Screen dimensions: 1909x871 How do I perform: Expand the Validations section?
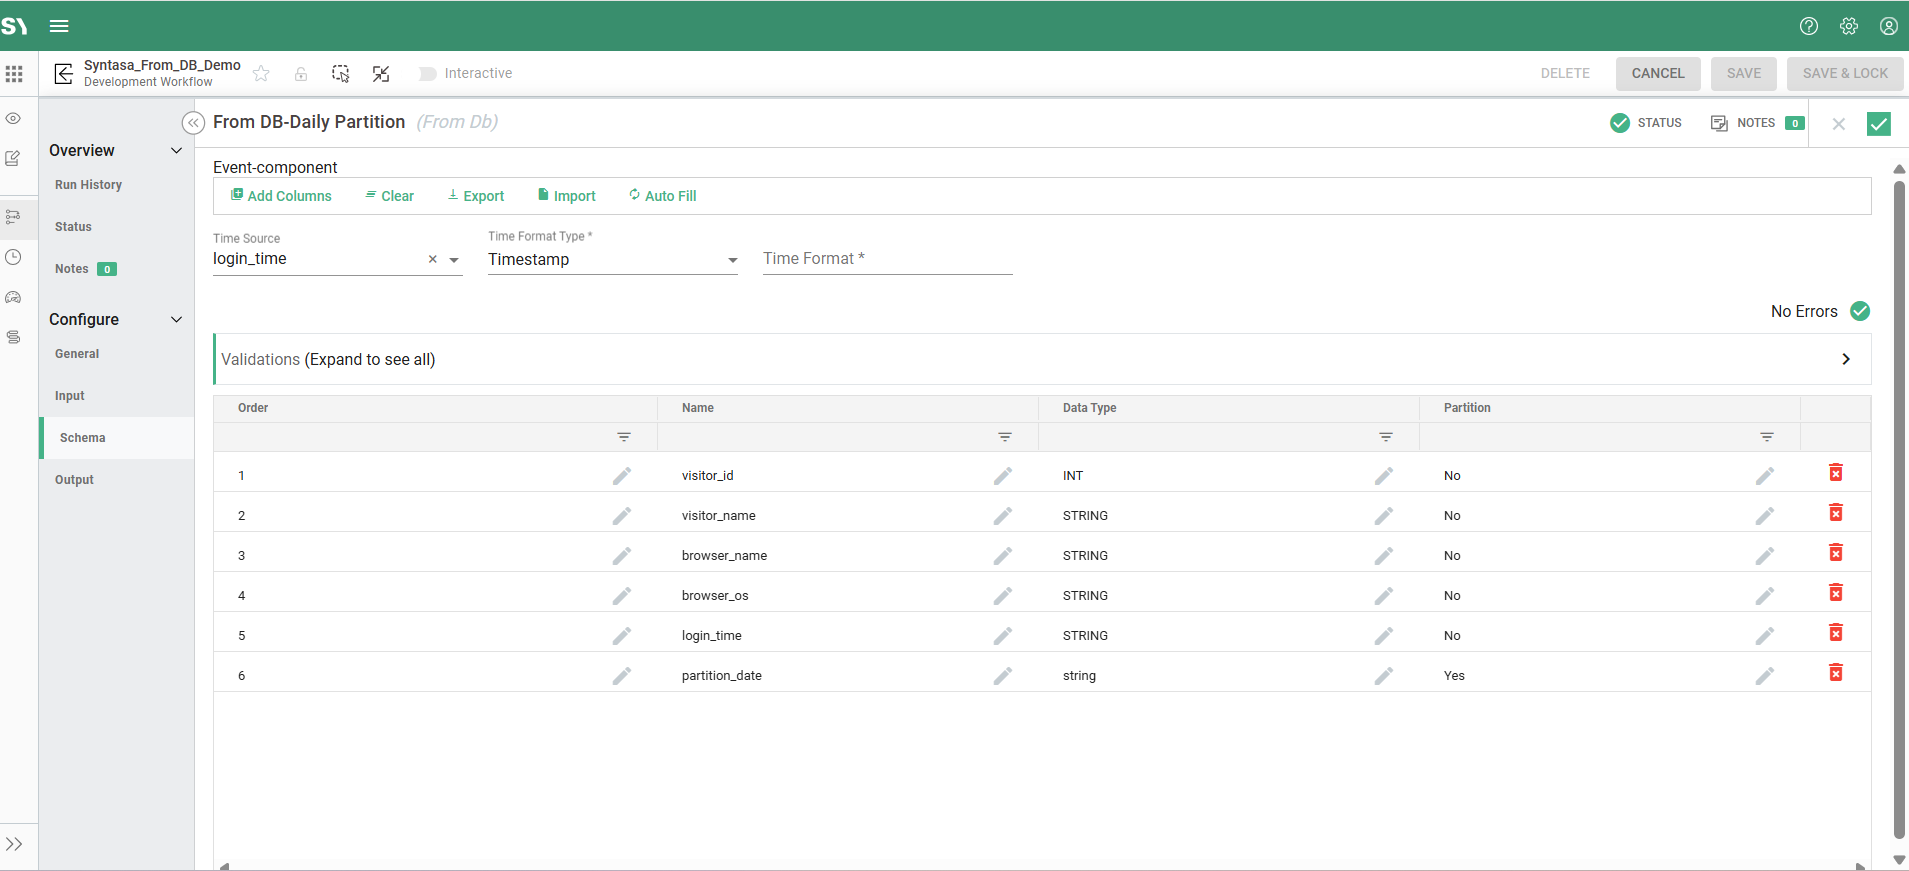point(1845,359)
